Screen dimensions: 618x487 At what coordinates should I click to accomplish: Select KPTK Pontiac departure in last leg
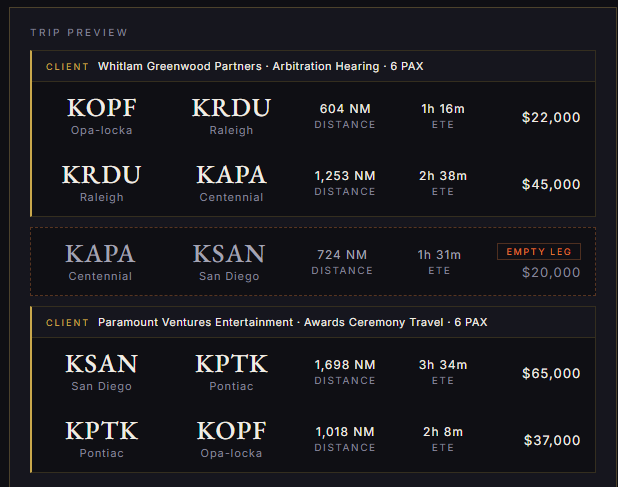coord(102,440)
